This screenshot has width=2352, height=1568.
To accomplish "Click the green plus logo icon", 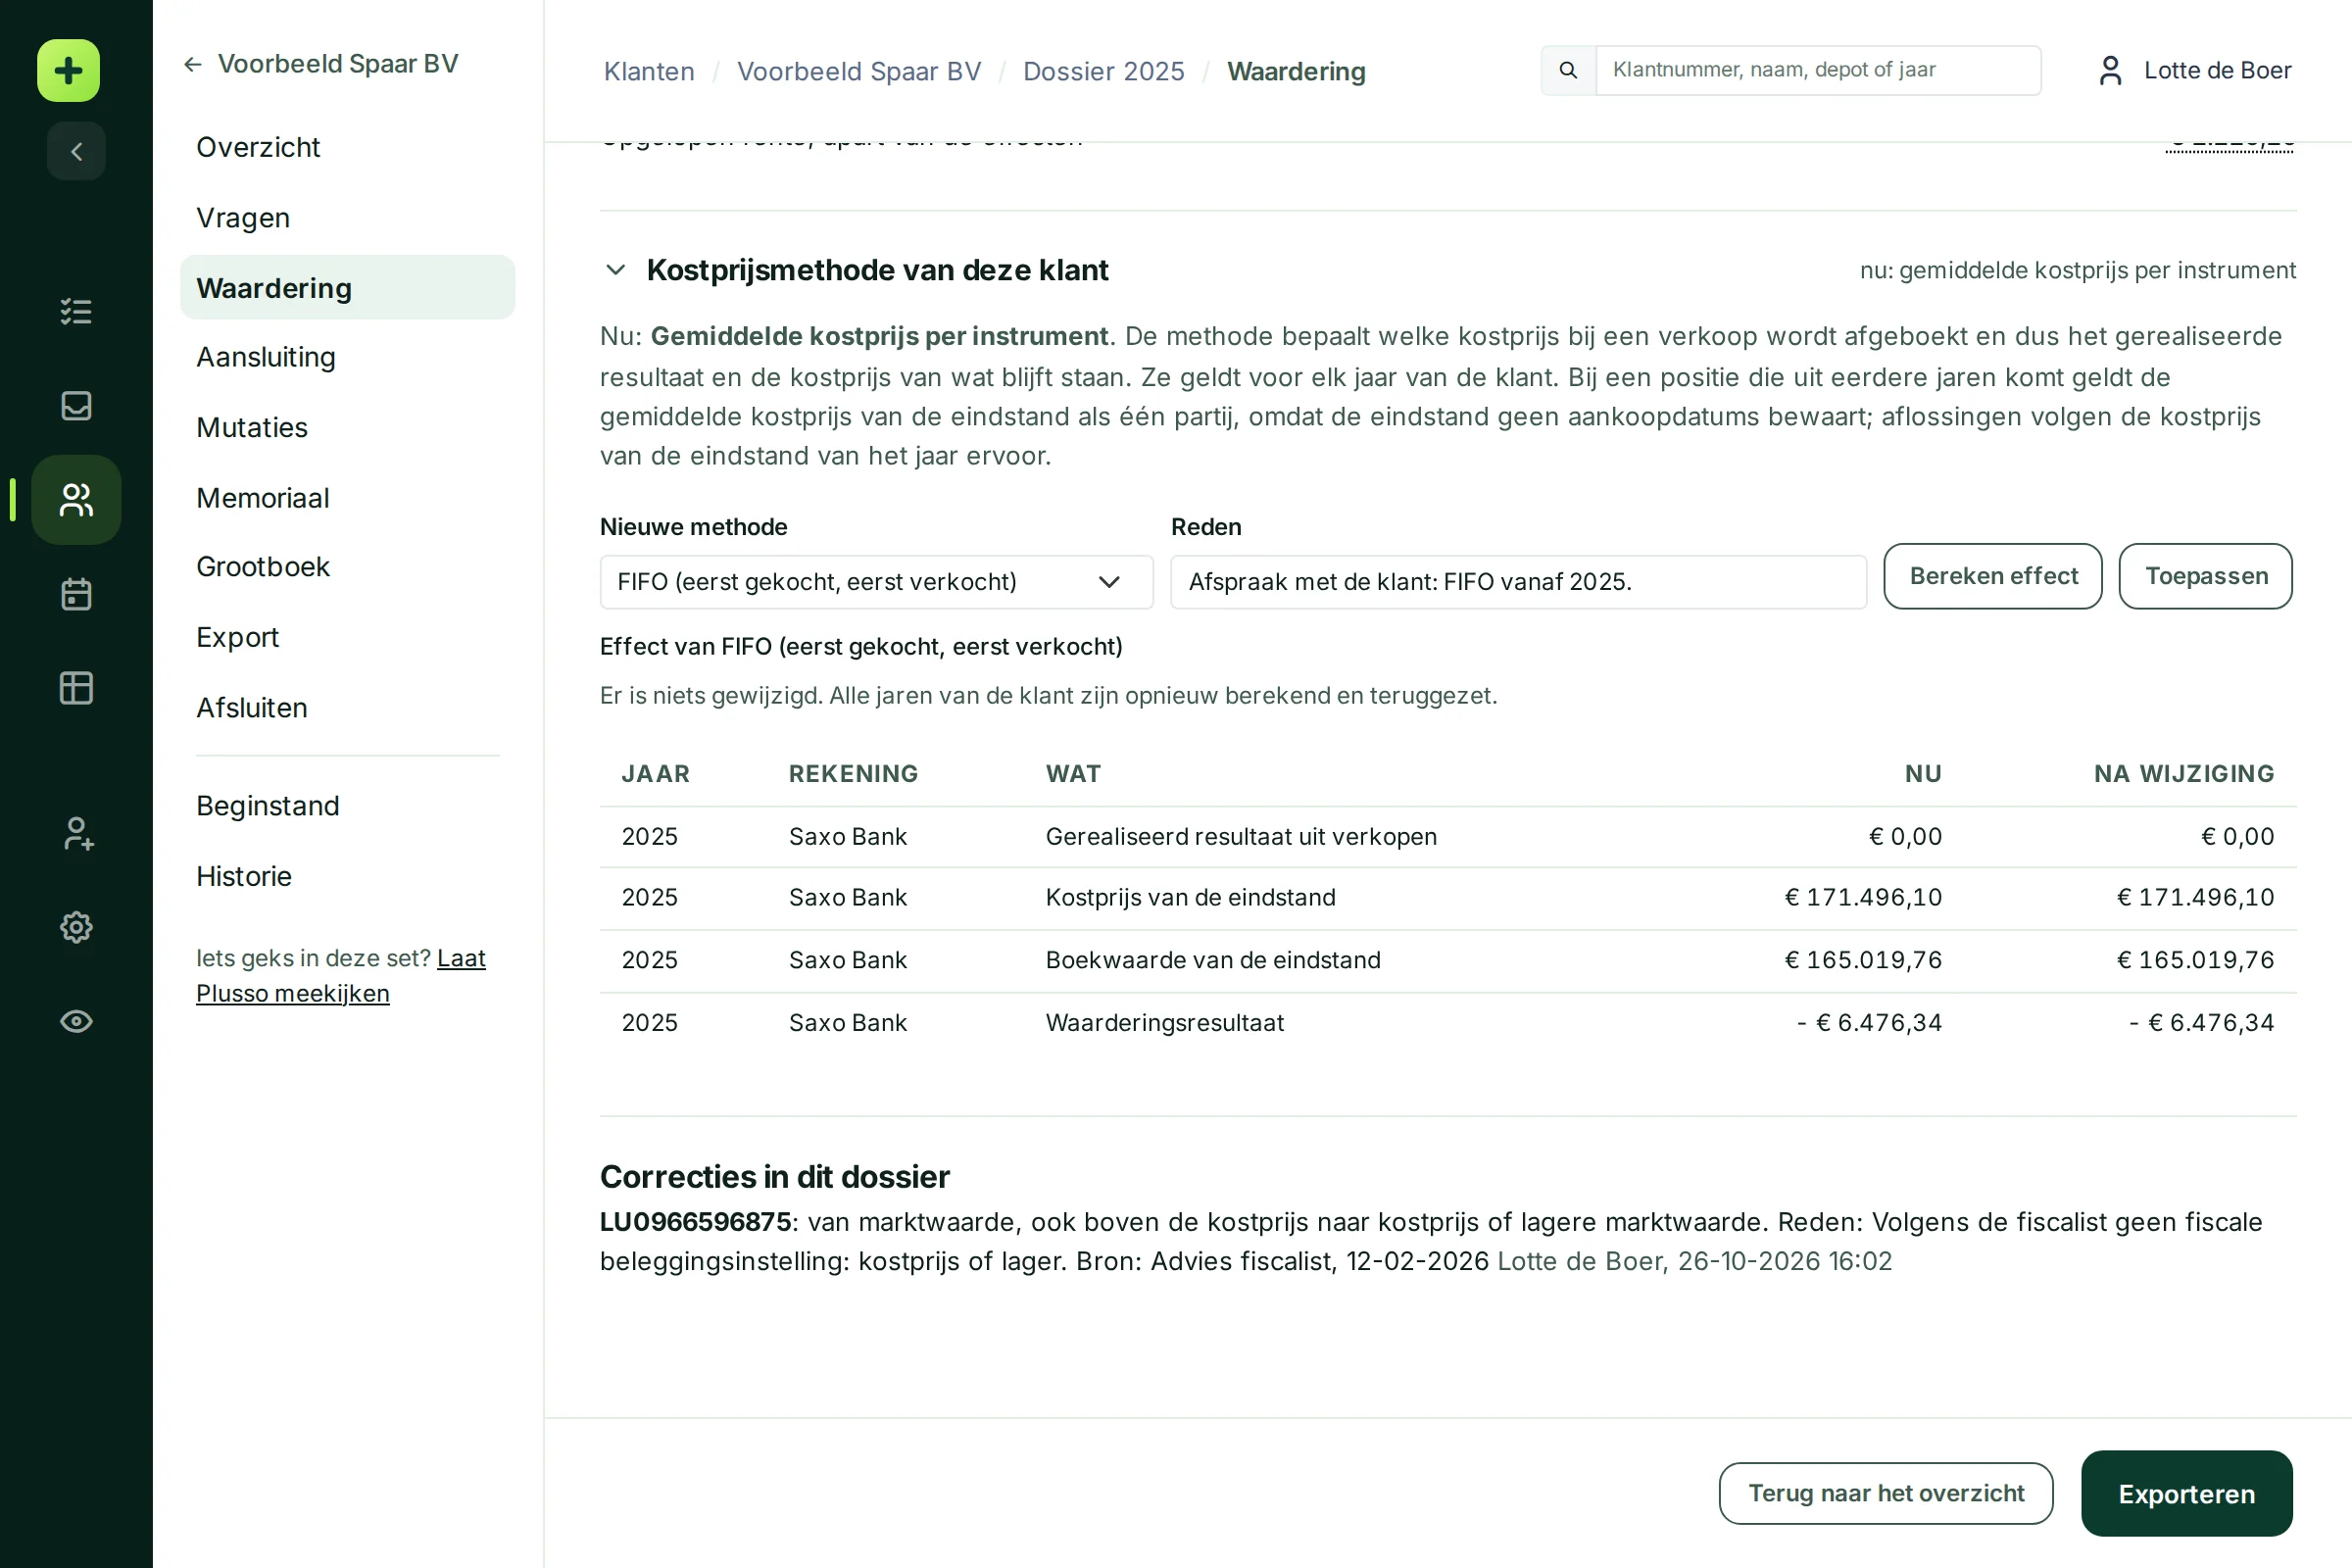I will (x=68, y=70).
